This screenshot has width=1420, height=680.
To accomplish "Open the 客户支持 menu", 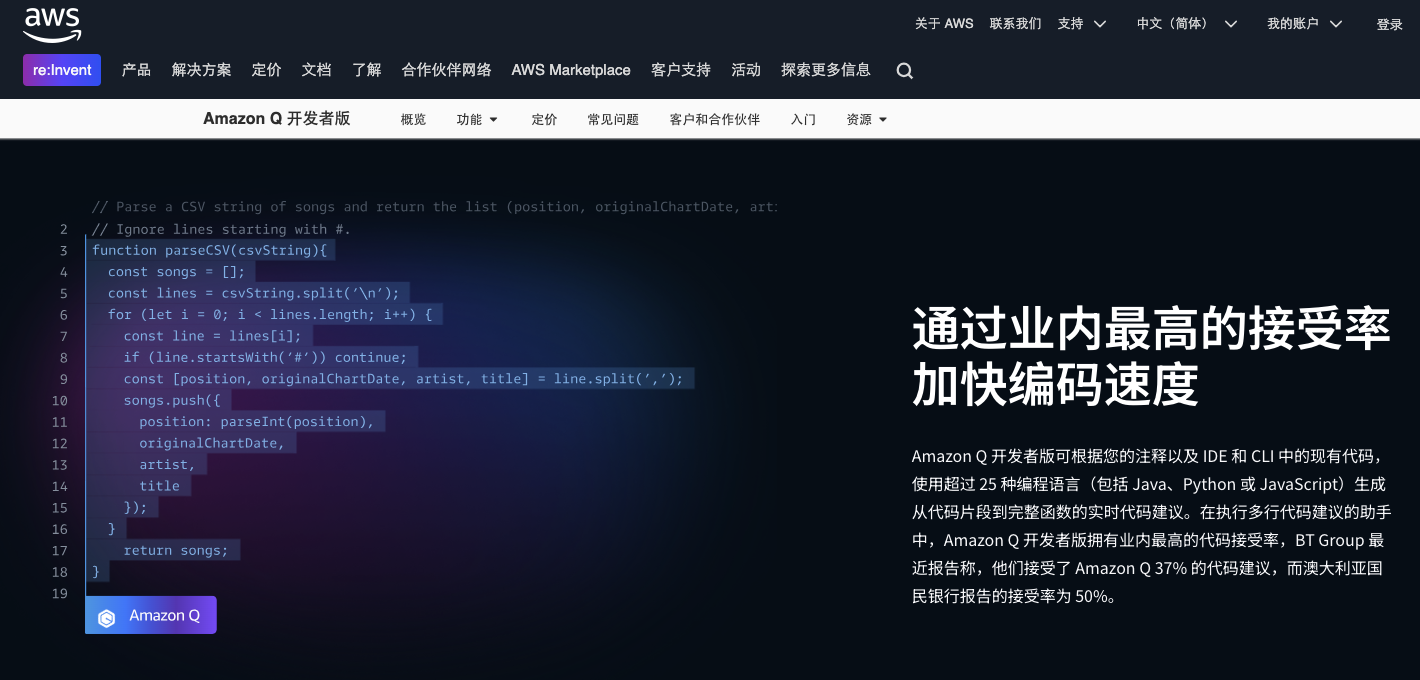I will 681,70.
